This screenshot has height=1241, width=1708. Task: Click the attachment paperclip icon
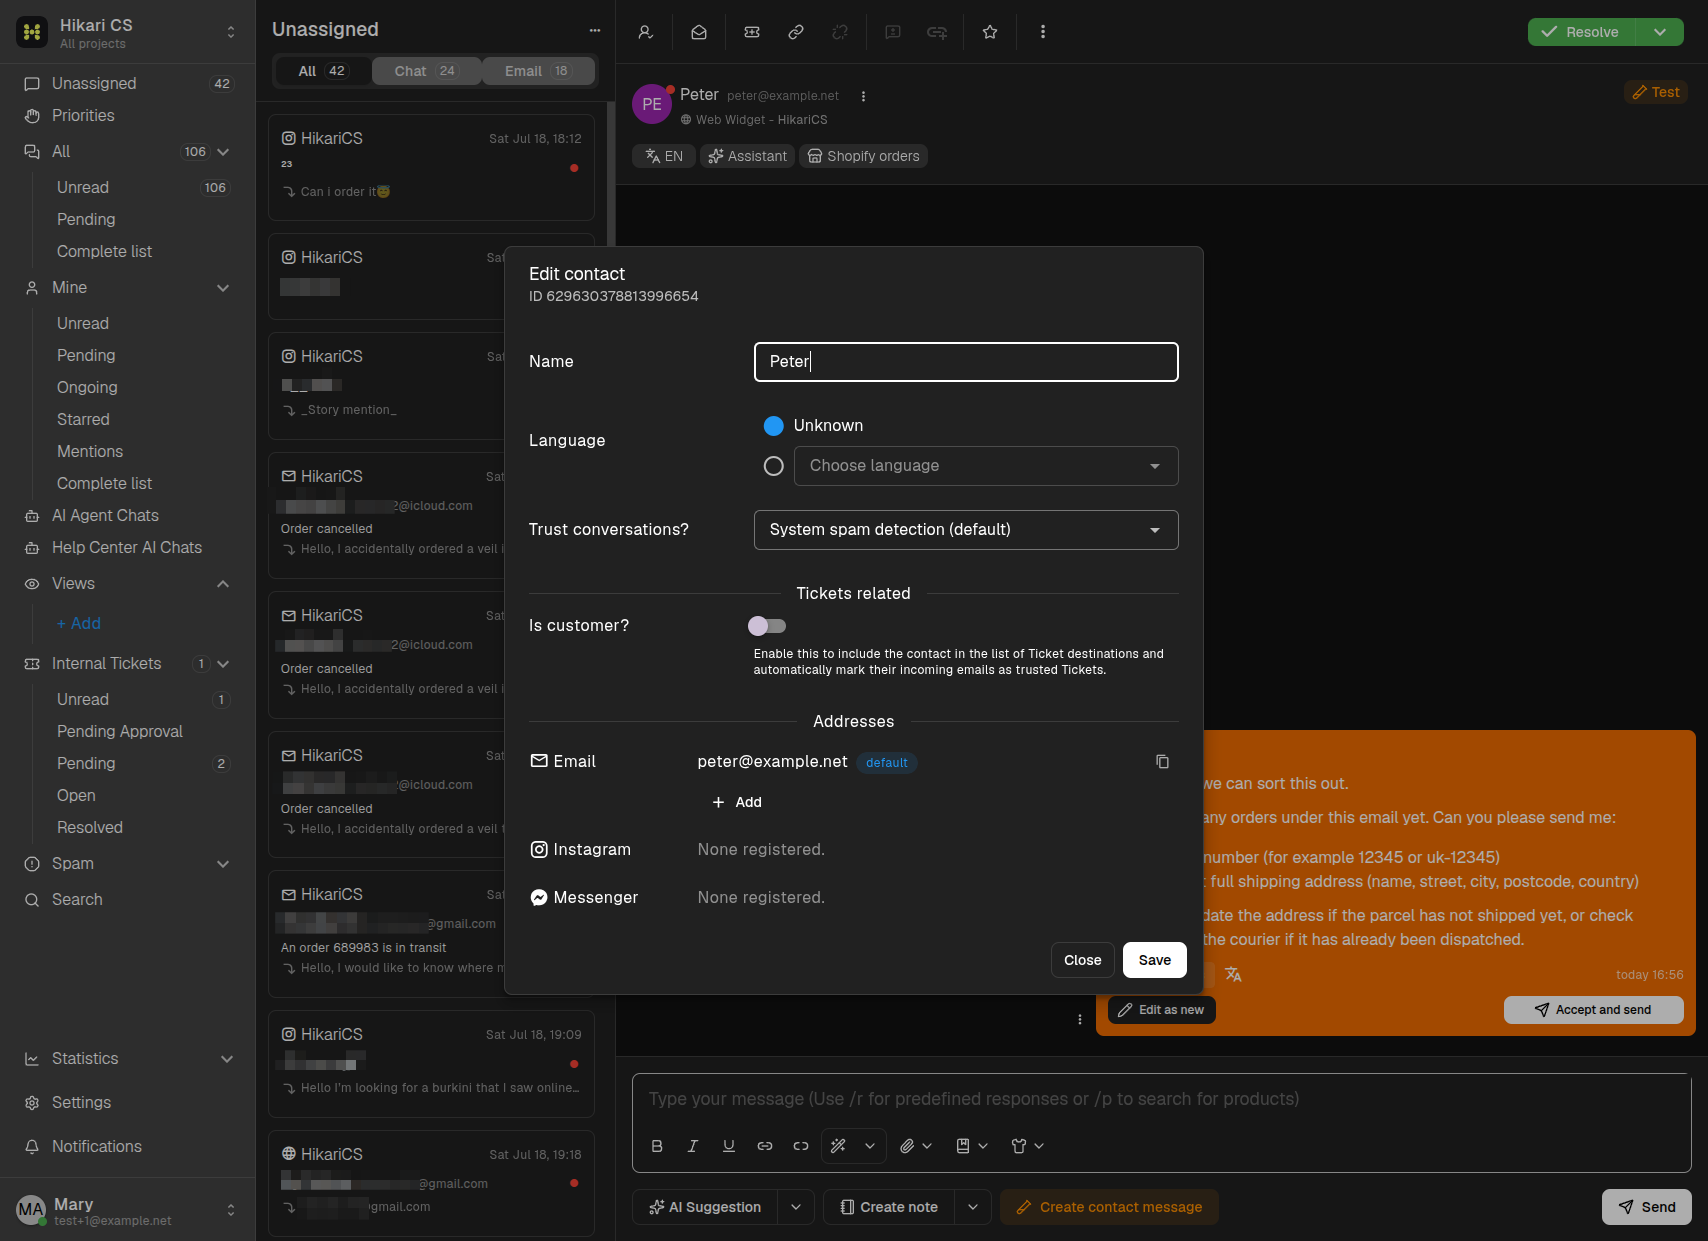[907, 1146]
